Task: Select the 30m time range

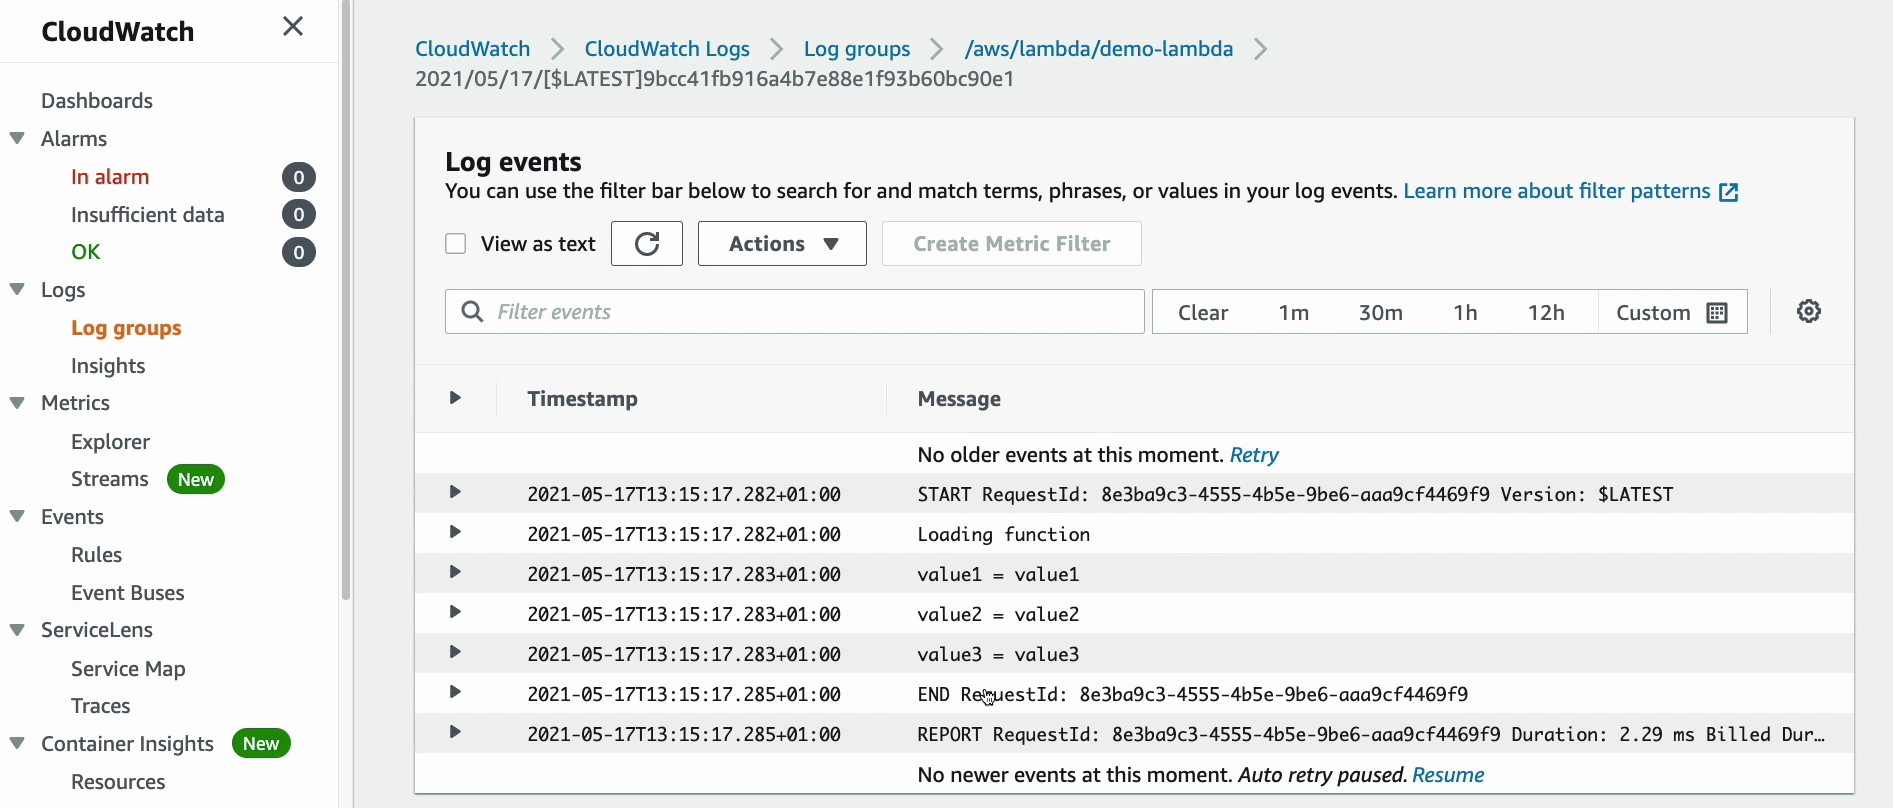Action: point(1381,313)
